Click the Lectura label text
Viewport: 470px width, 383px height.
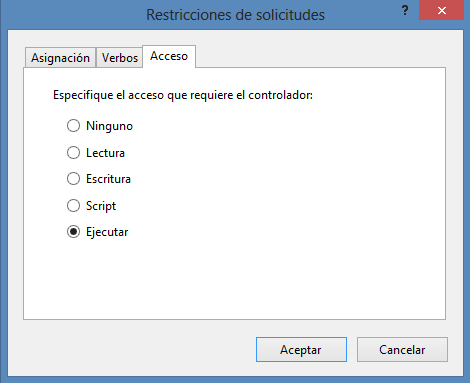105,153
